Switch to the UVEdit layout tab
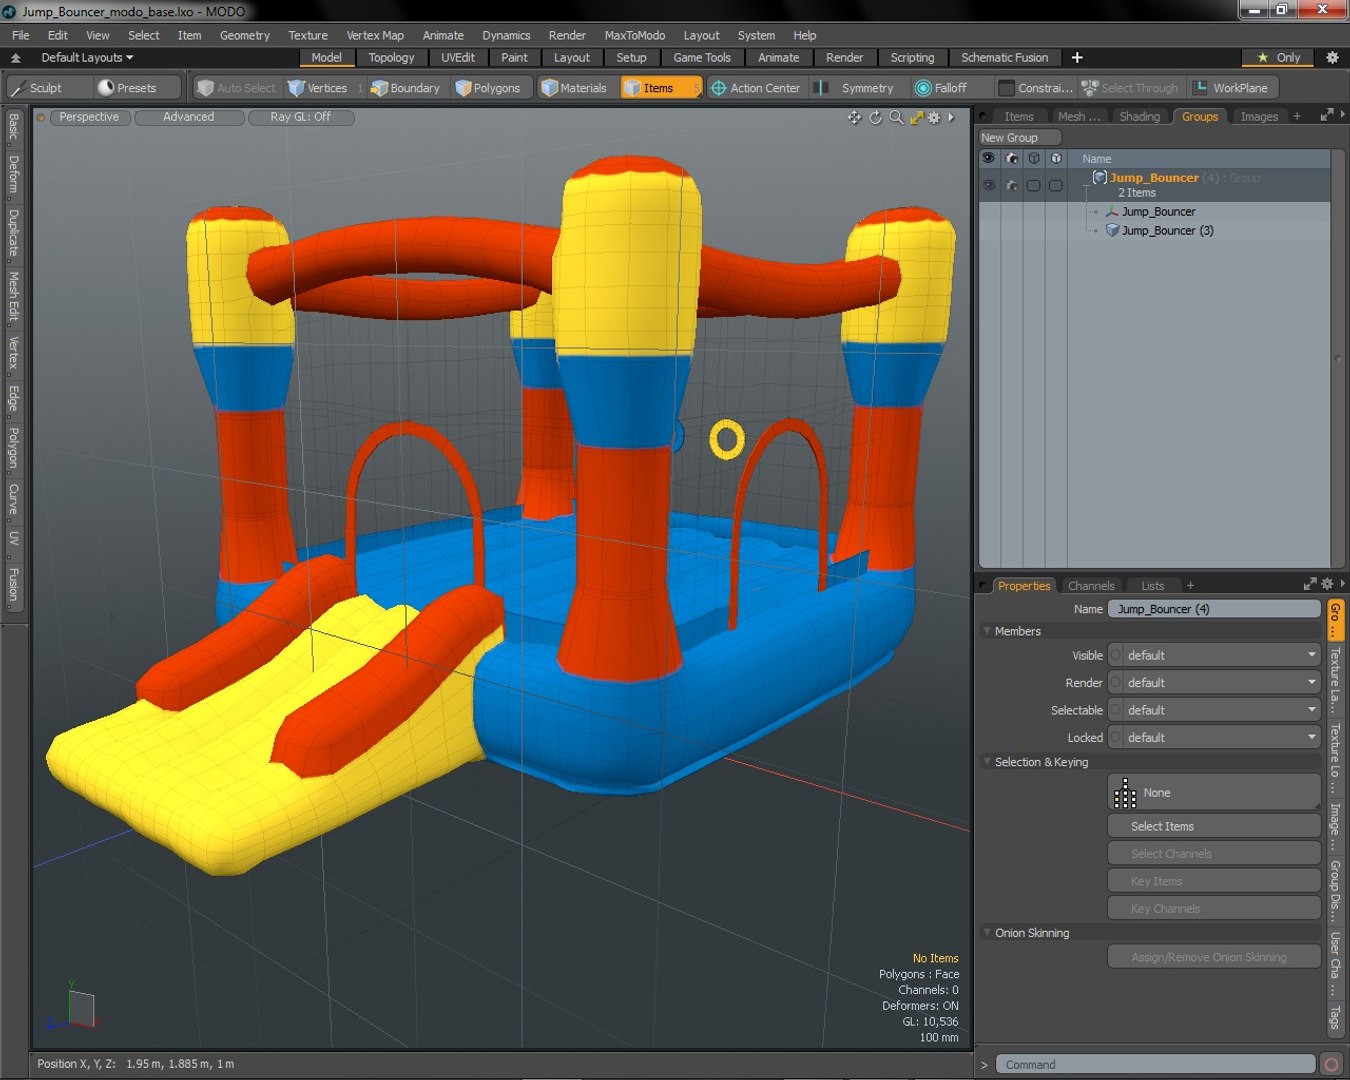The height and width of the screenshot is (1080, 1350). click(458, 58)
